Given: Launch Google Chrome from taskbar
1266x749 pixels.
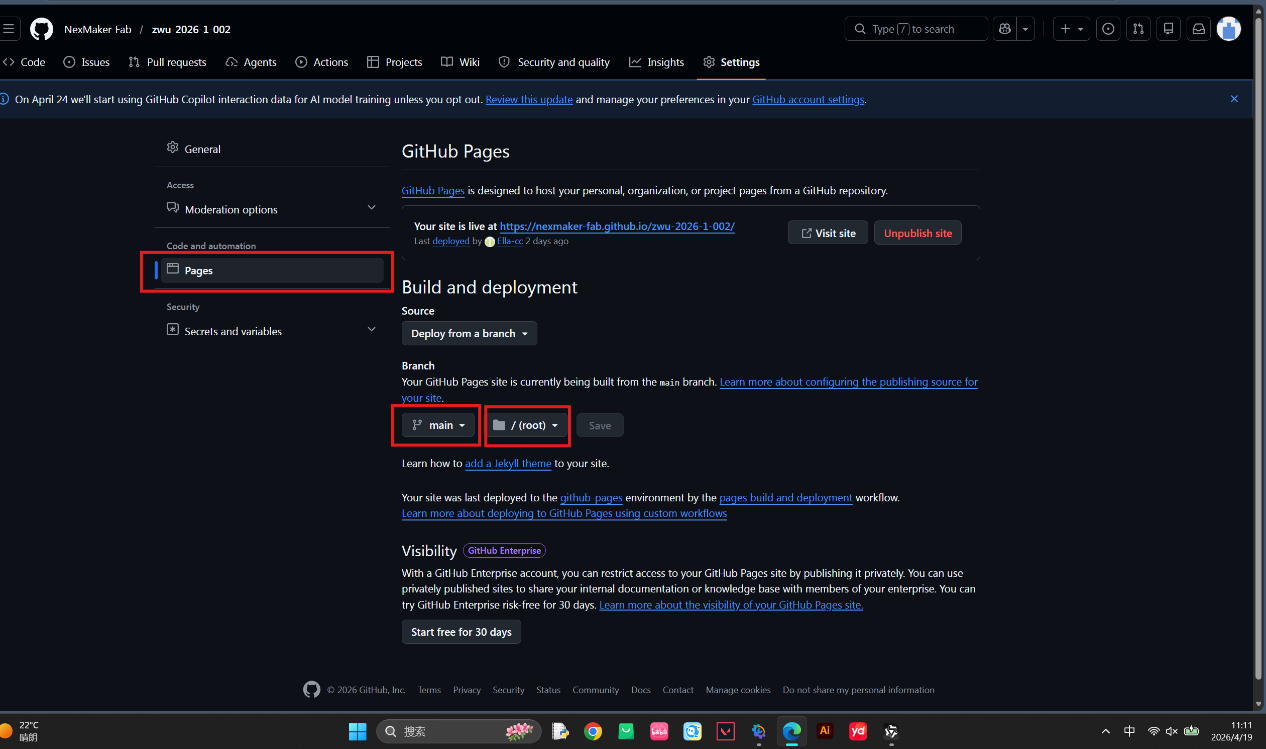Looking at the screenshot, I should [593, 731].
